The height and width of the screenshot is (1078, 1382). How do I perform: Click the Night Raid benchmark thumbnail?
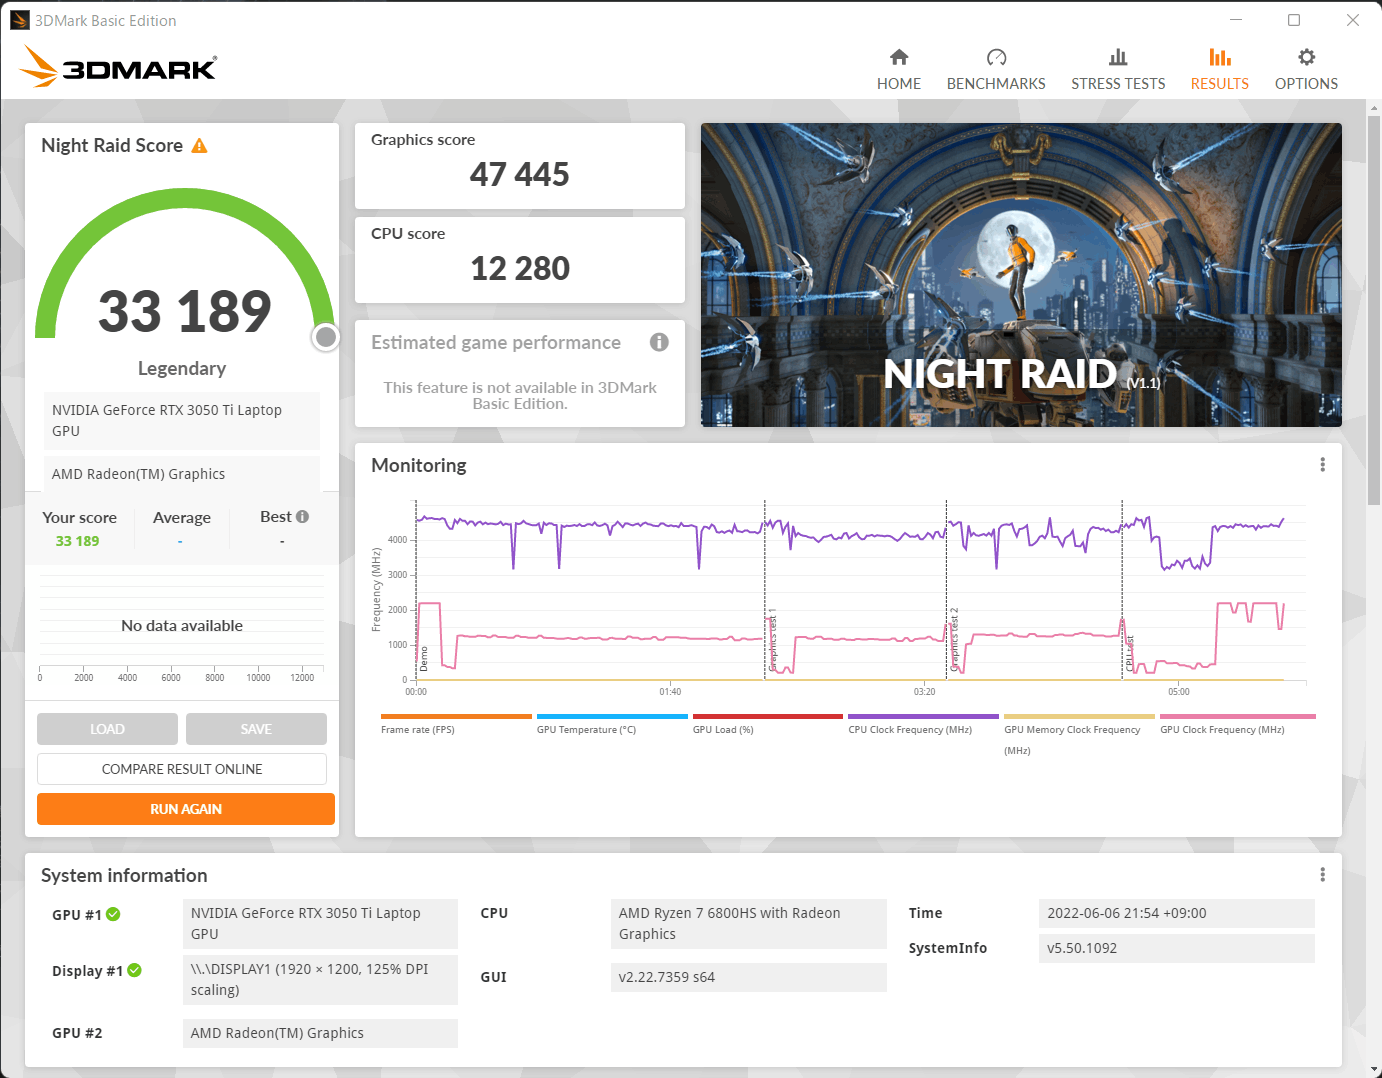click(1021, 275)
